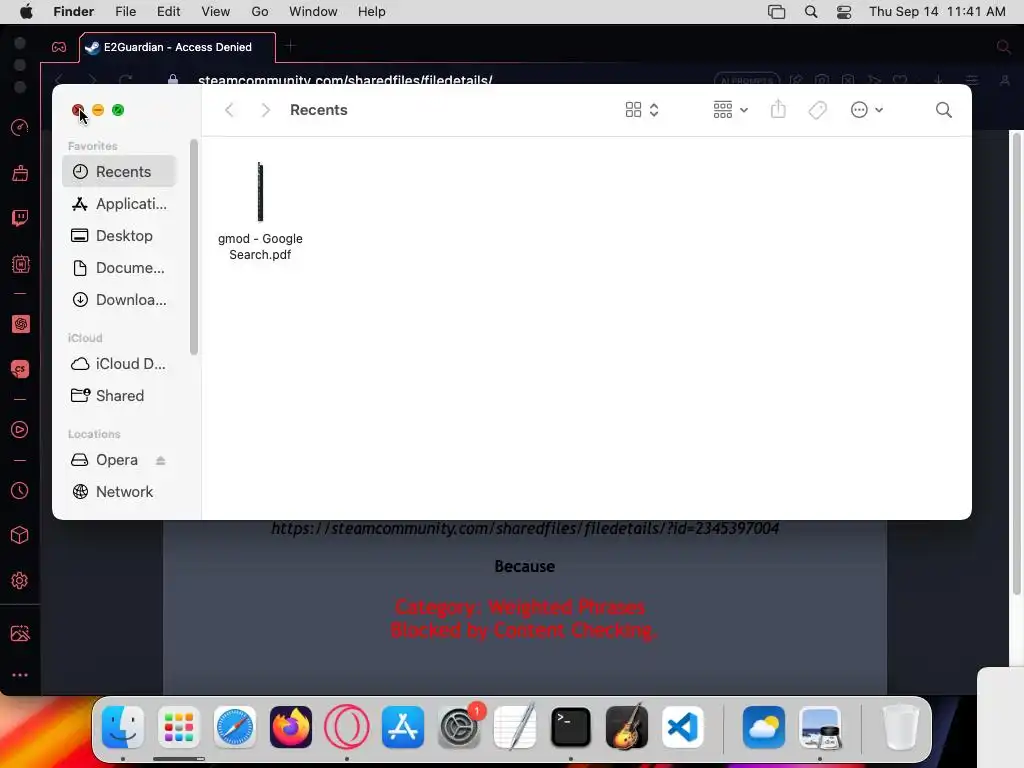The height and width of the screenshot is (768, 1024).
Task: Select gmod - Google Search.pdf thumbnail
Action: [260, 192]
